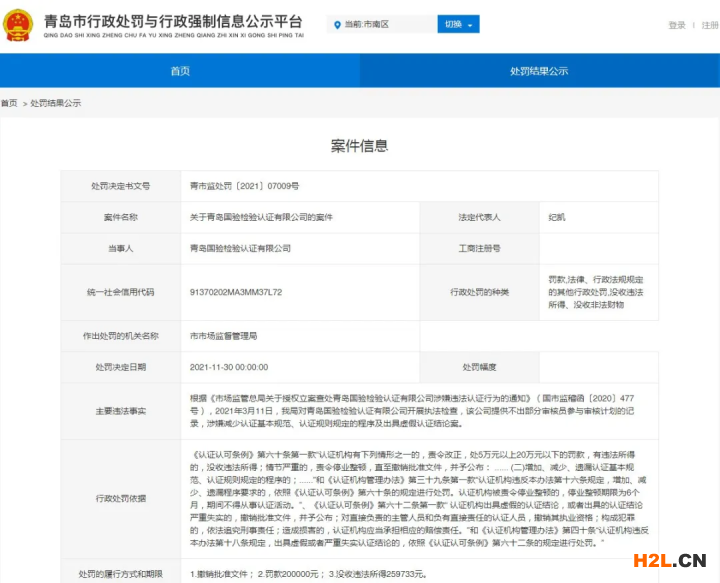The width and height of the screenshot is (720, 583).
Task: Click the national emblem logo
Action: (19, 24)
